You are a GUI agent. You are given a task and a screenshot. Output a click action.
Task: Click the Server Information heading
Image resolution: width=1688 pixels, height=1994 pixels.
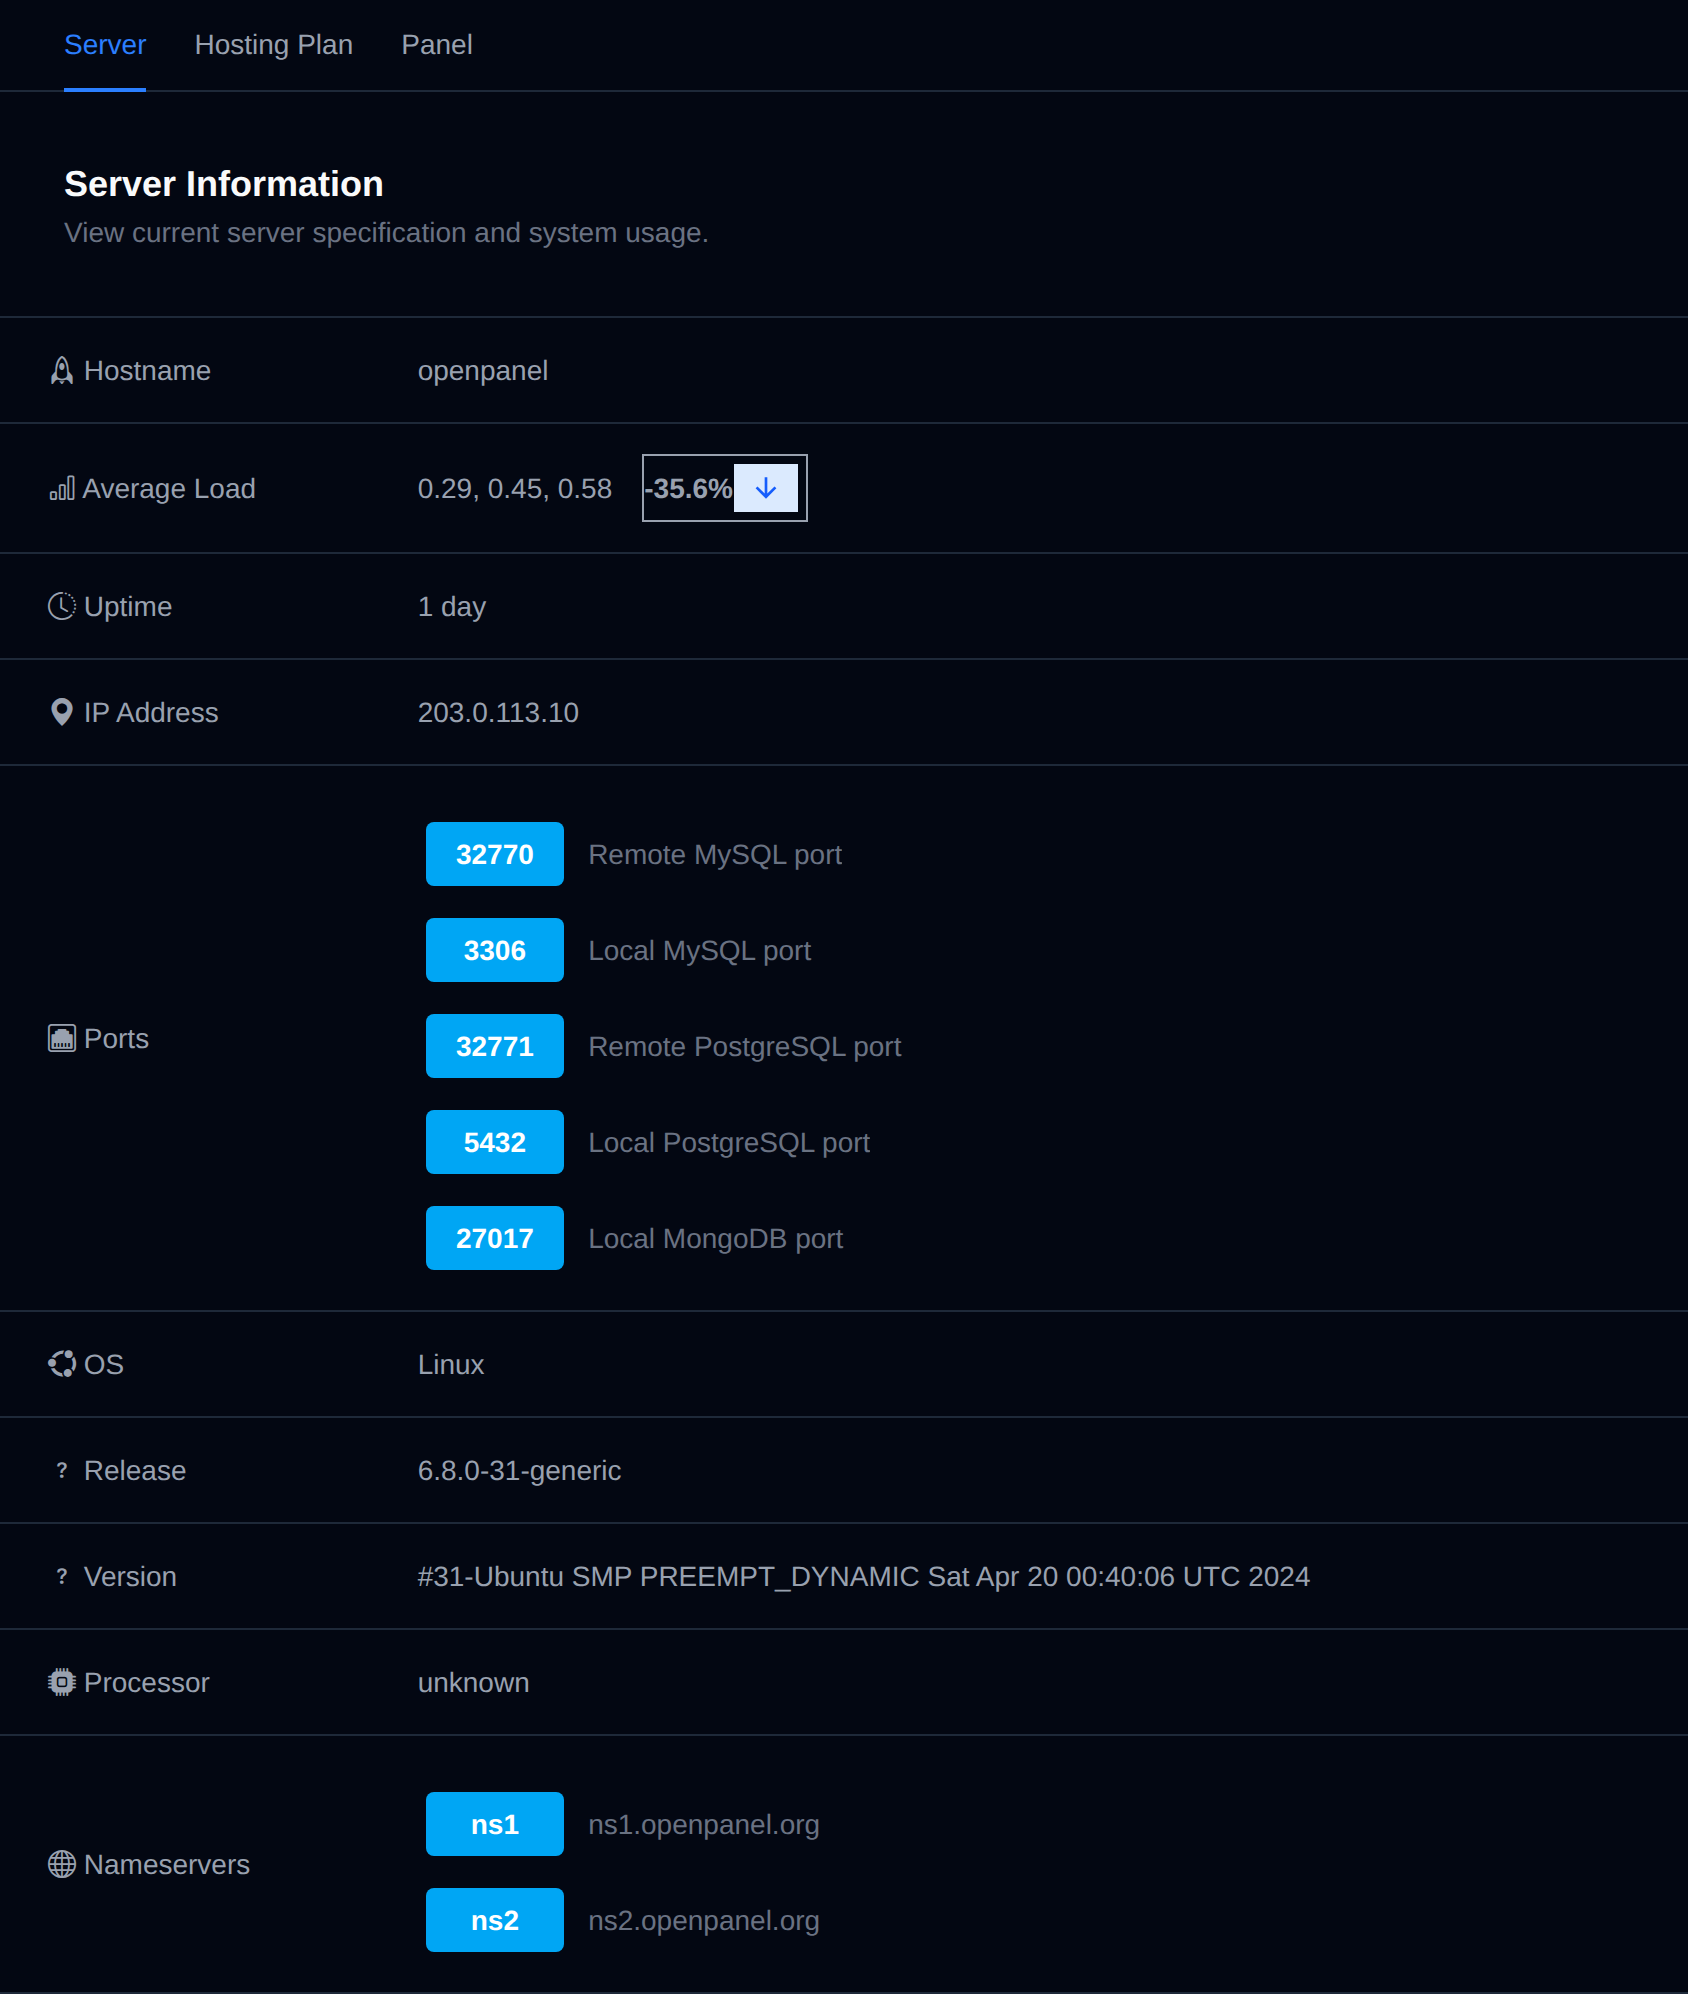point(224,184)
